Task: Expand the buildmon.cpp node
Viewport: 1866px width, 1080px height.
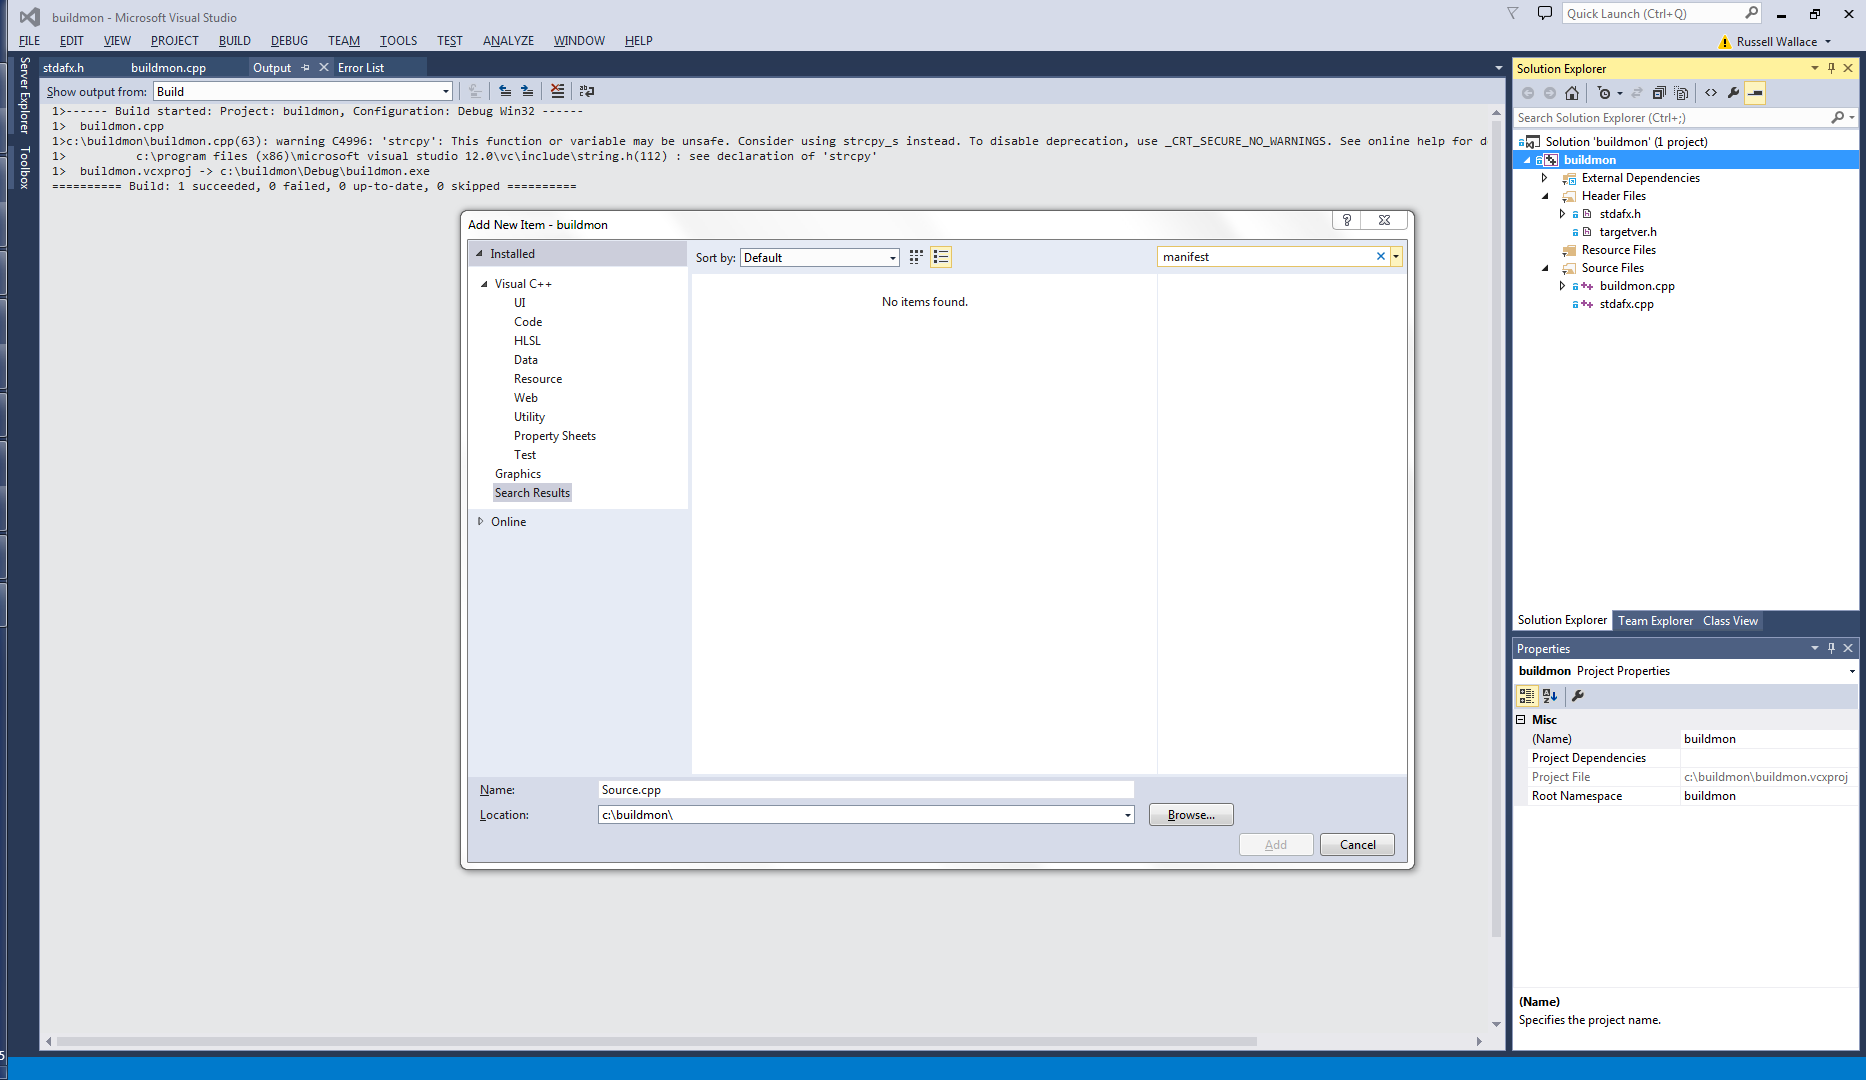Action: (x=1562, y=286)
